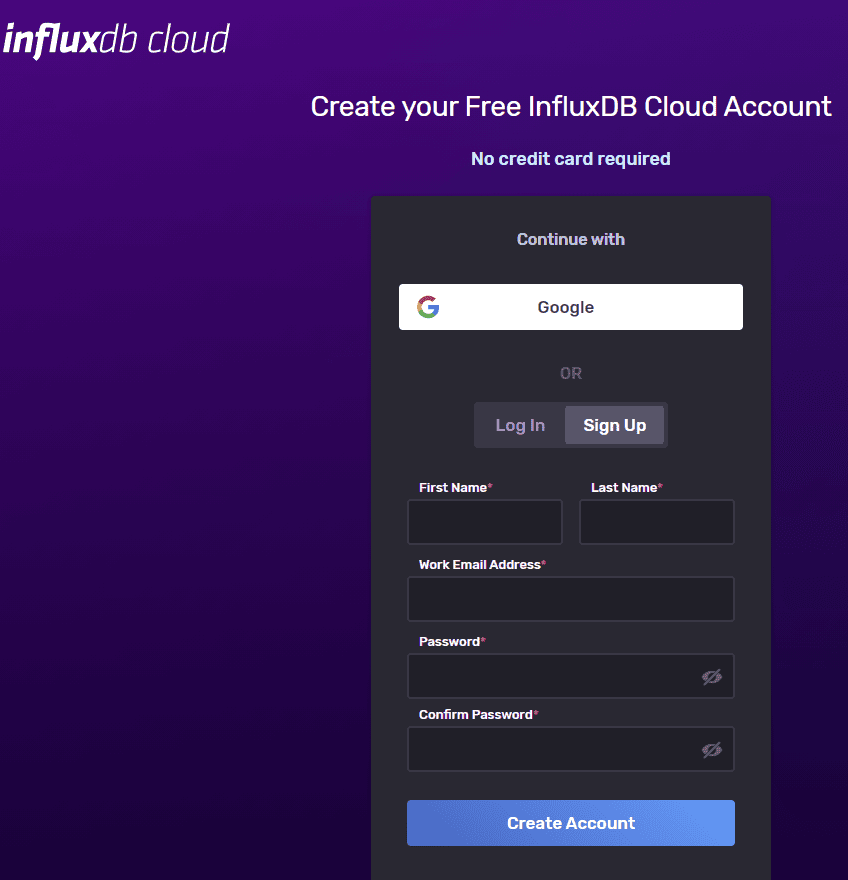
Task: Switch to the Log In tab
Action: click(x=519, y=424)
